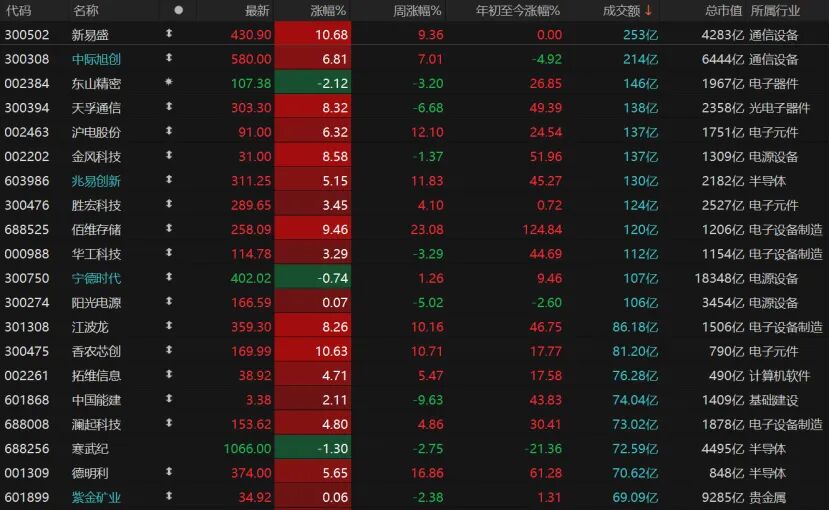Click the marker icon beside 新易盛

click(x=169, y=35)
